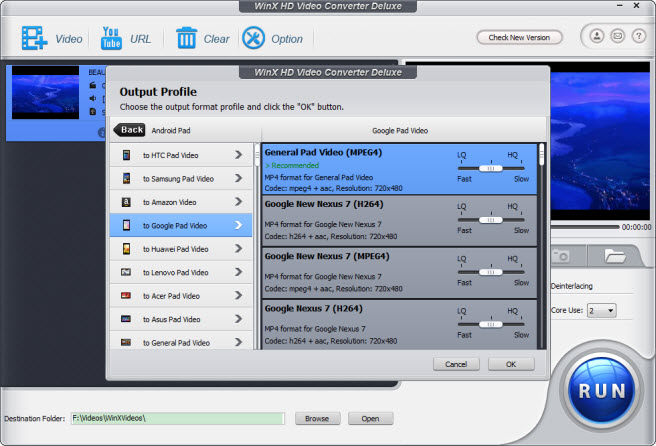Click the Back button

pyautogui.click(x=130, y=130)
